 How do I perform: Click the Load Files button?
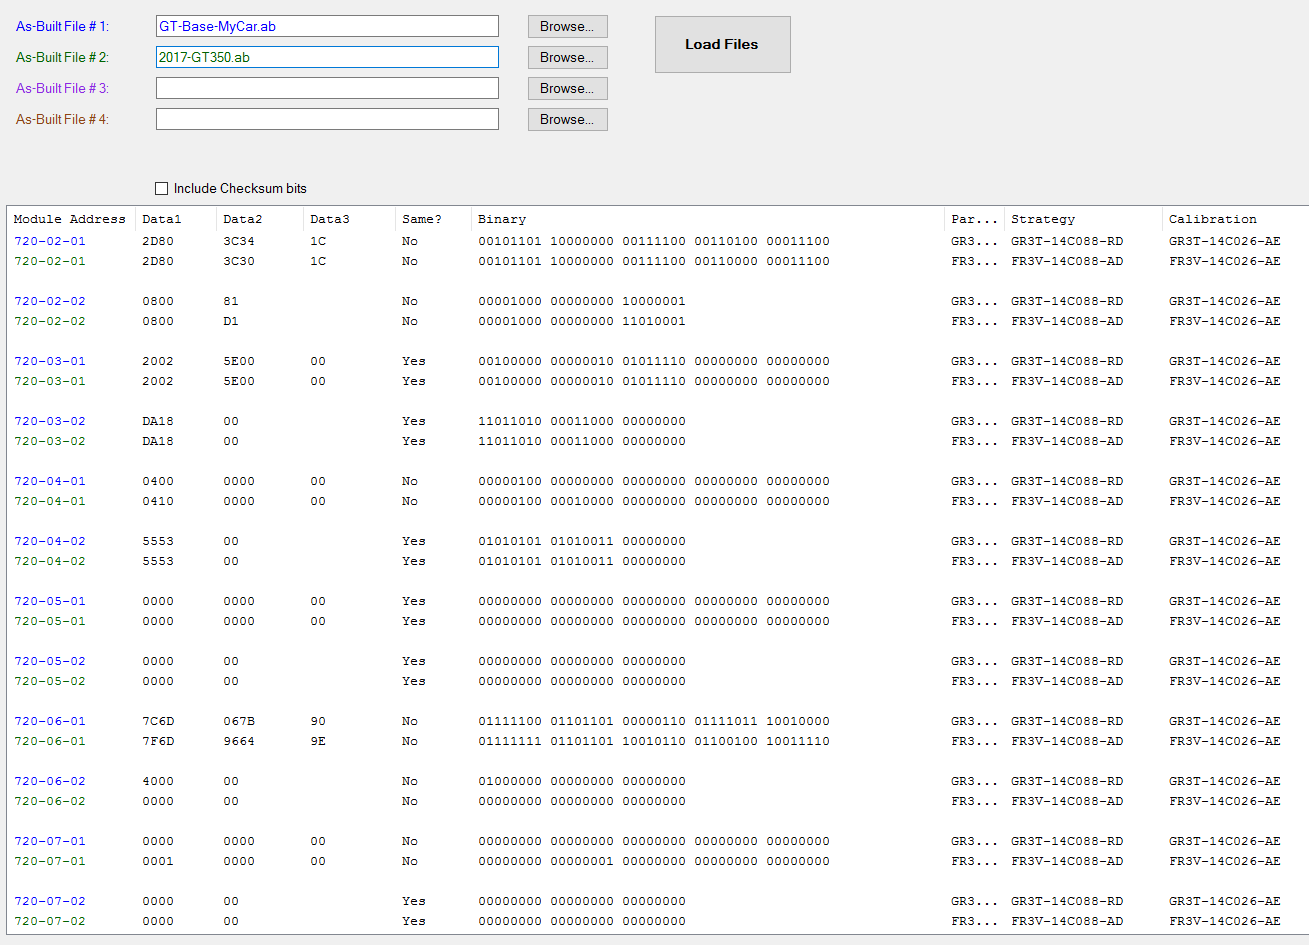coord(722,44)
